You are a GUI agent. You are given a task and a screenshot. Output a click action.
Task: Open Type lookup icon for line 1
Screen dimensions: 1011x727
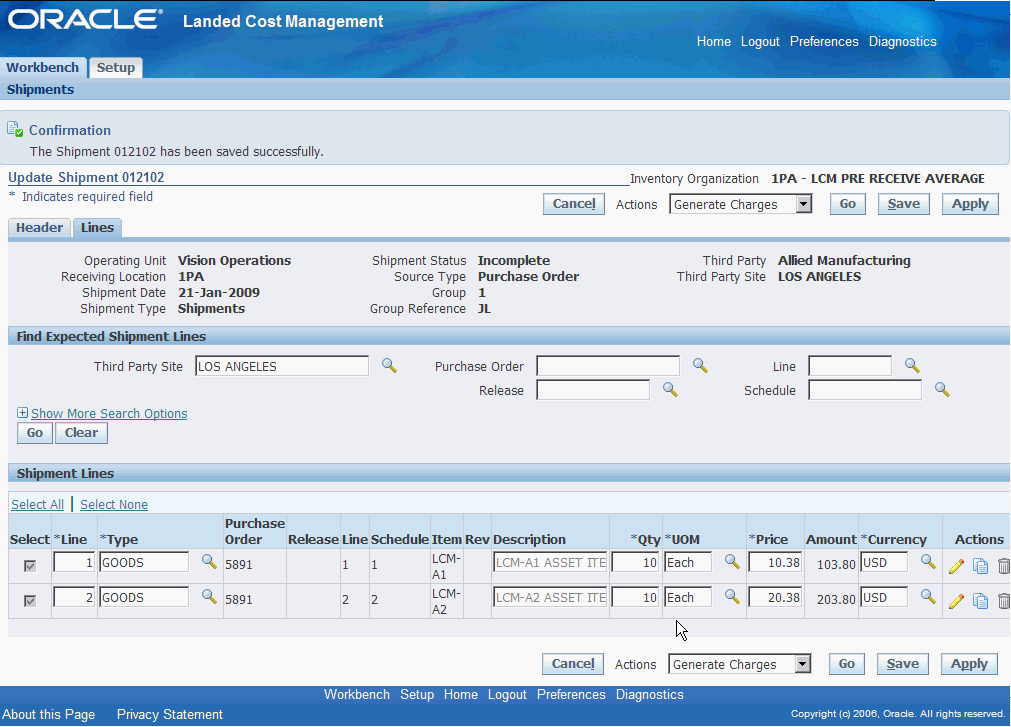(x=209, y=561)
